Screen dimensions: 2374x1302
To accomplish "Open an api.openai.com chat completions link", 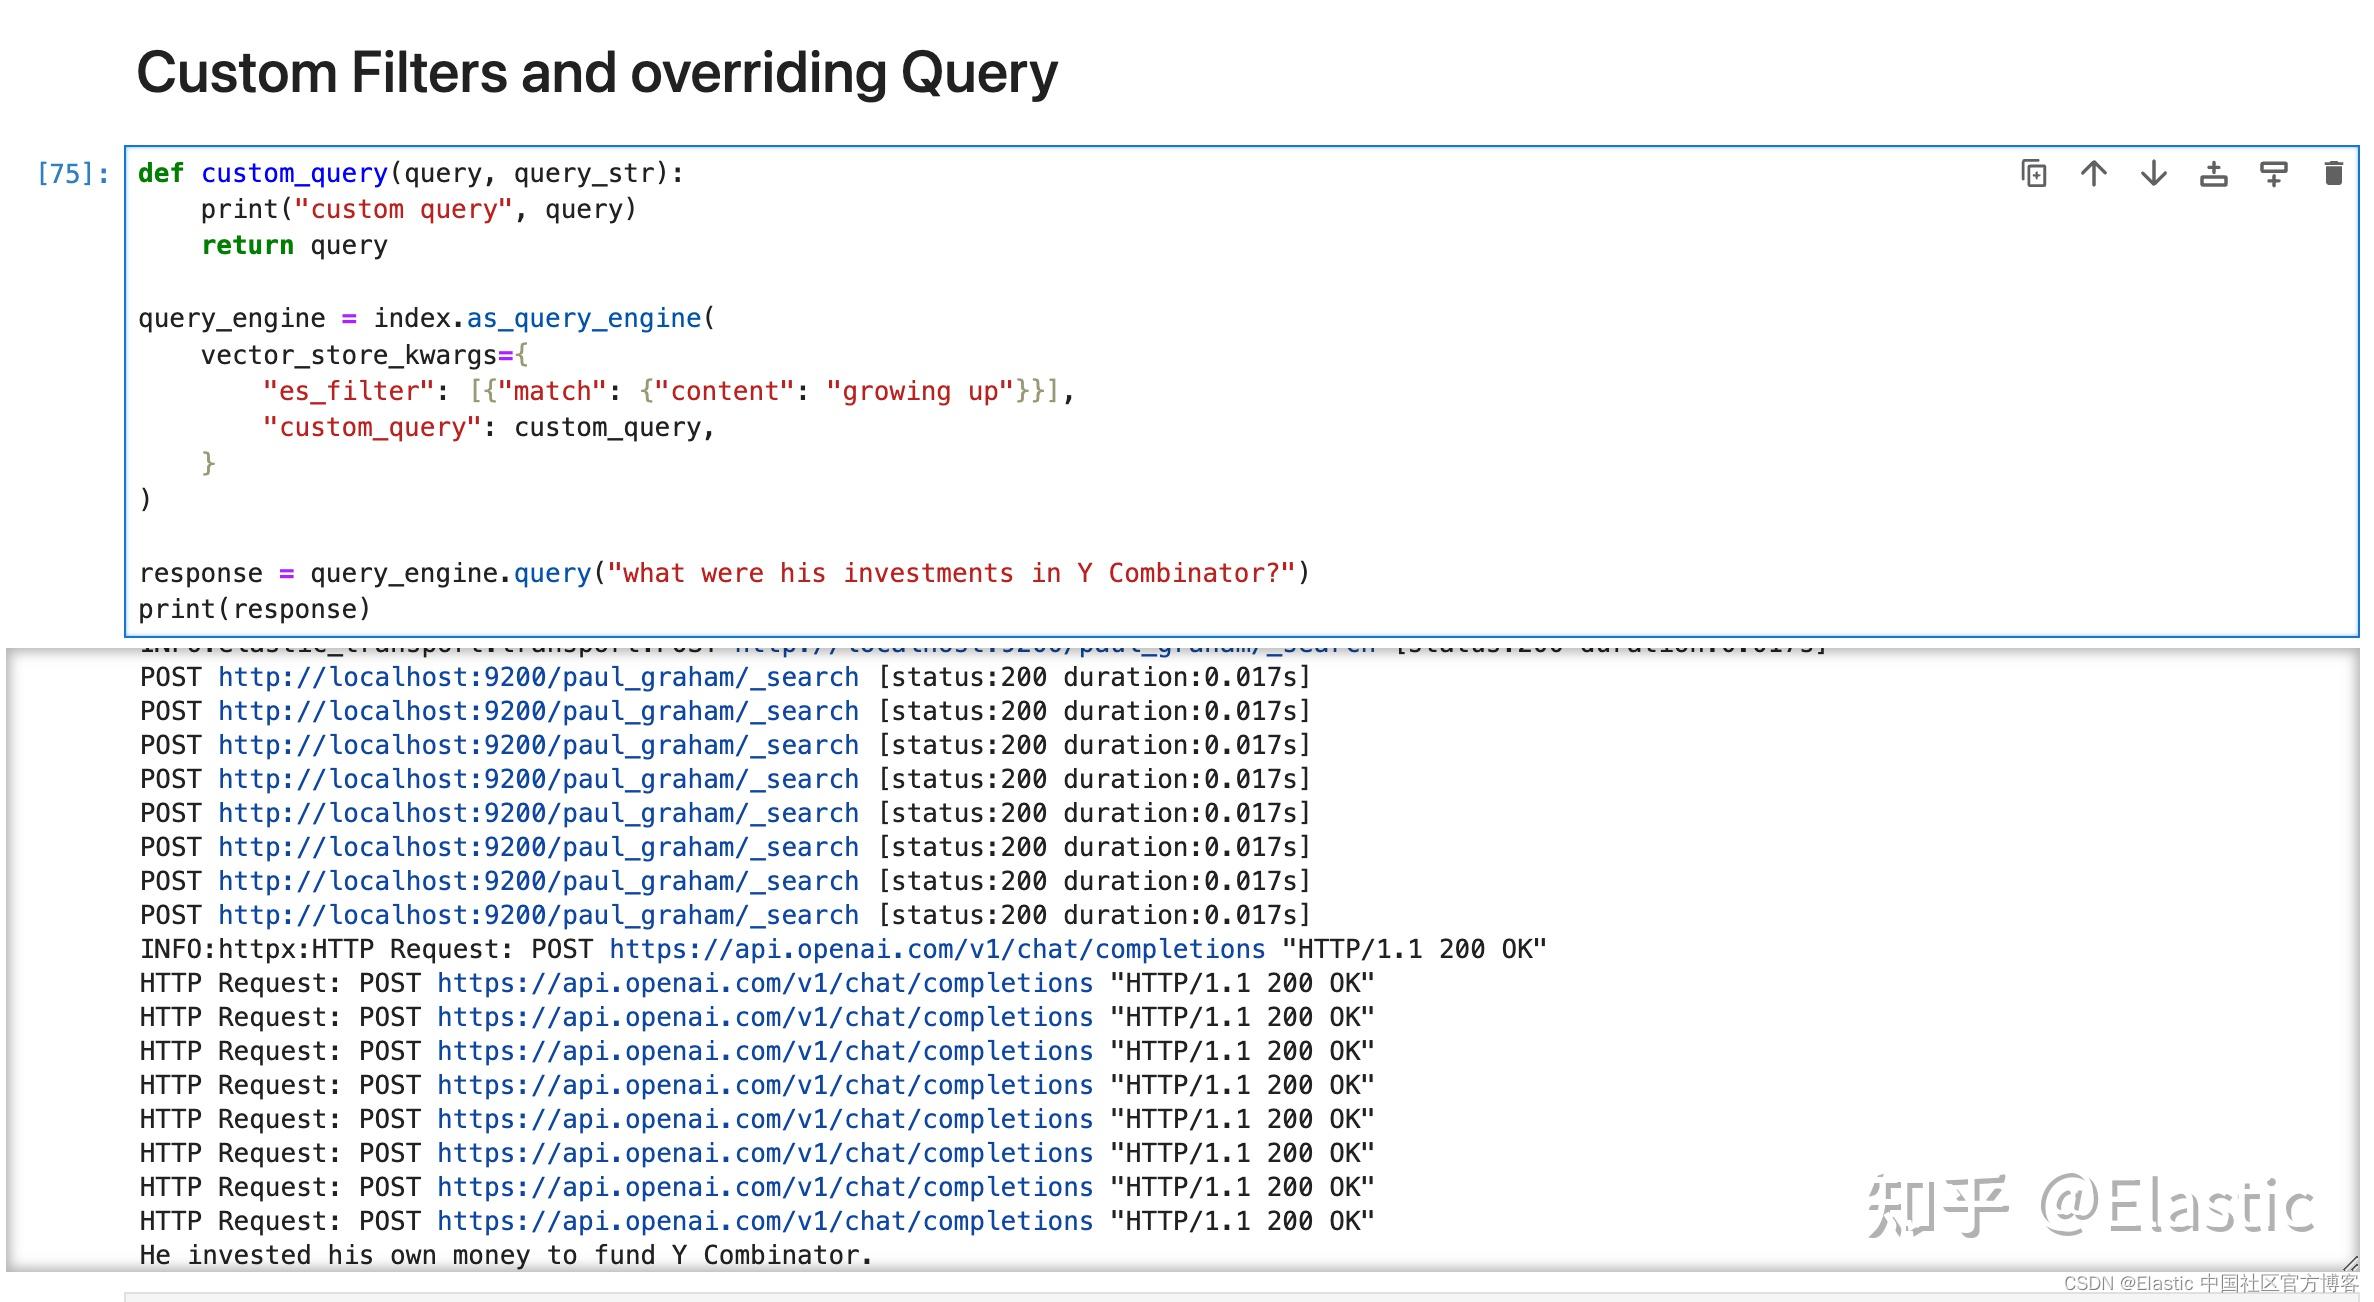I will point(763,983).
